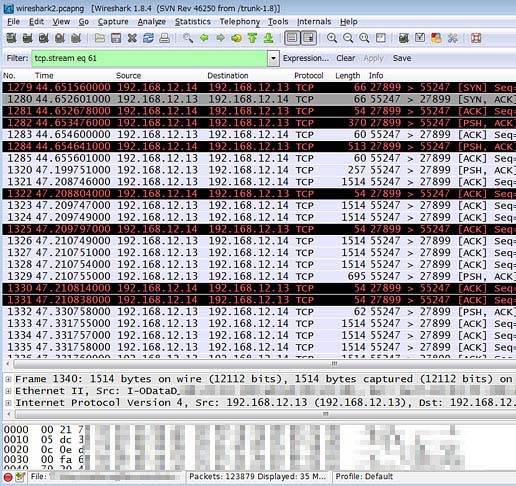Sort by the Destination column header

pos(228,76)
